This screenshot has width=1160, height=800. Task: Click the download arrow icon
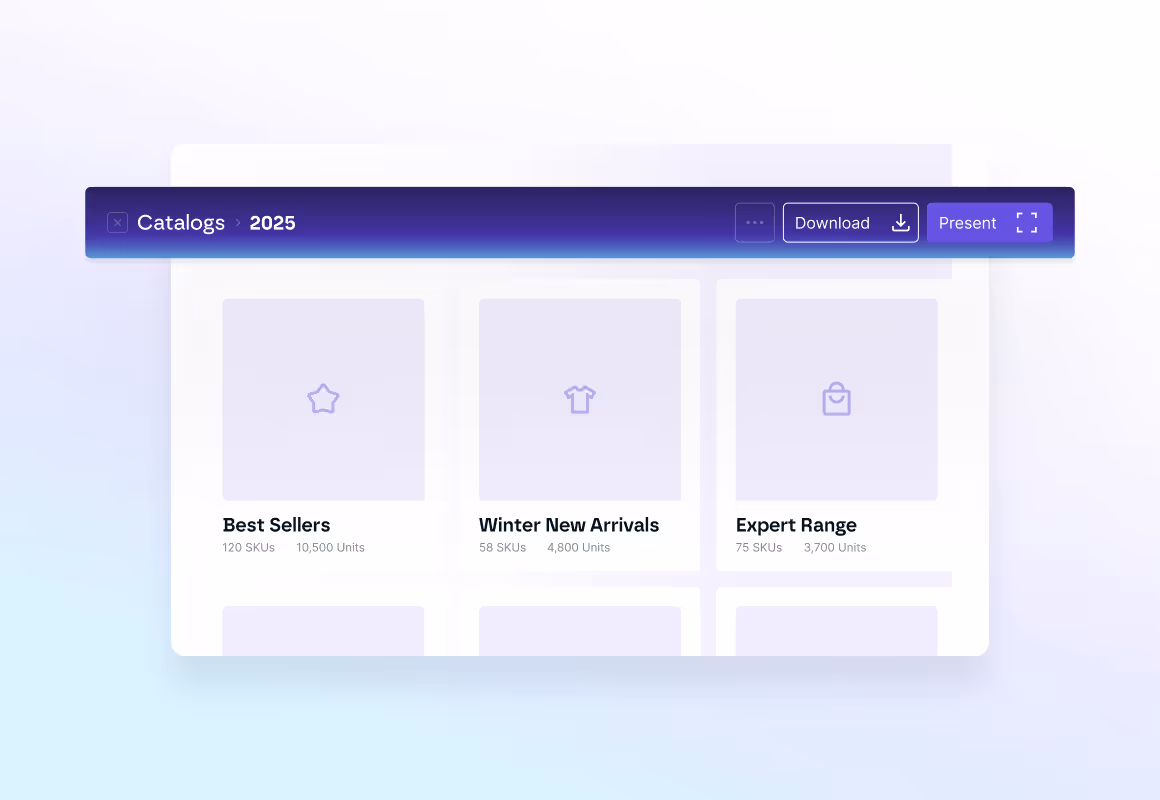[900, 223]
